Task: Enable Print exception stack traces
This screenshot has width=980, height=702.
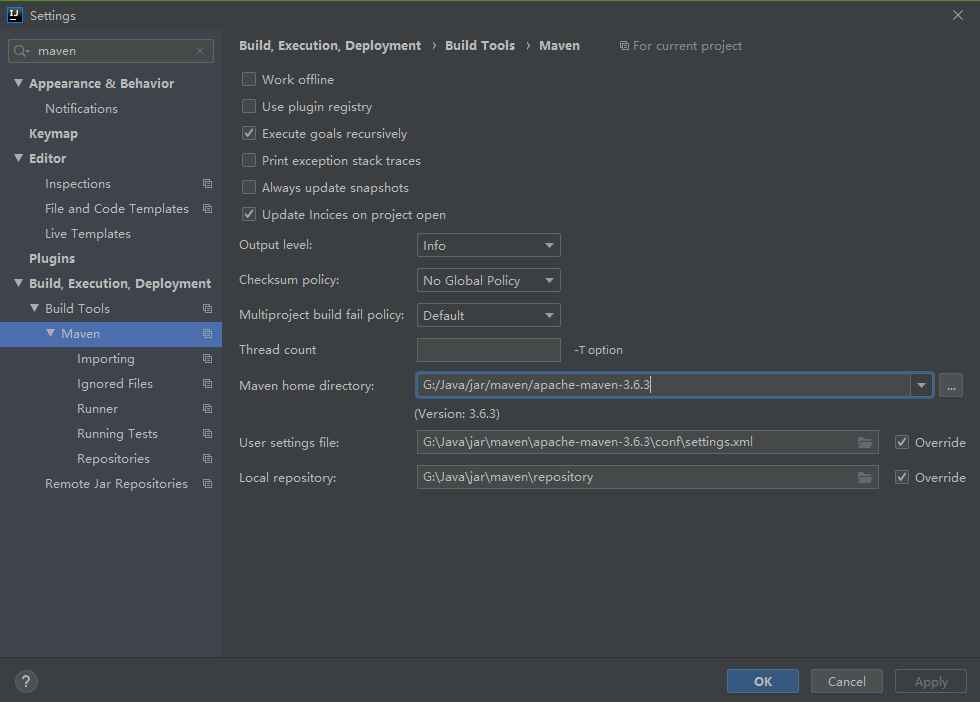Action: point(249,160)
